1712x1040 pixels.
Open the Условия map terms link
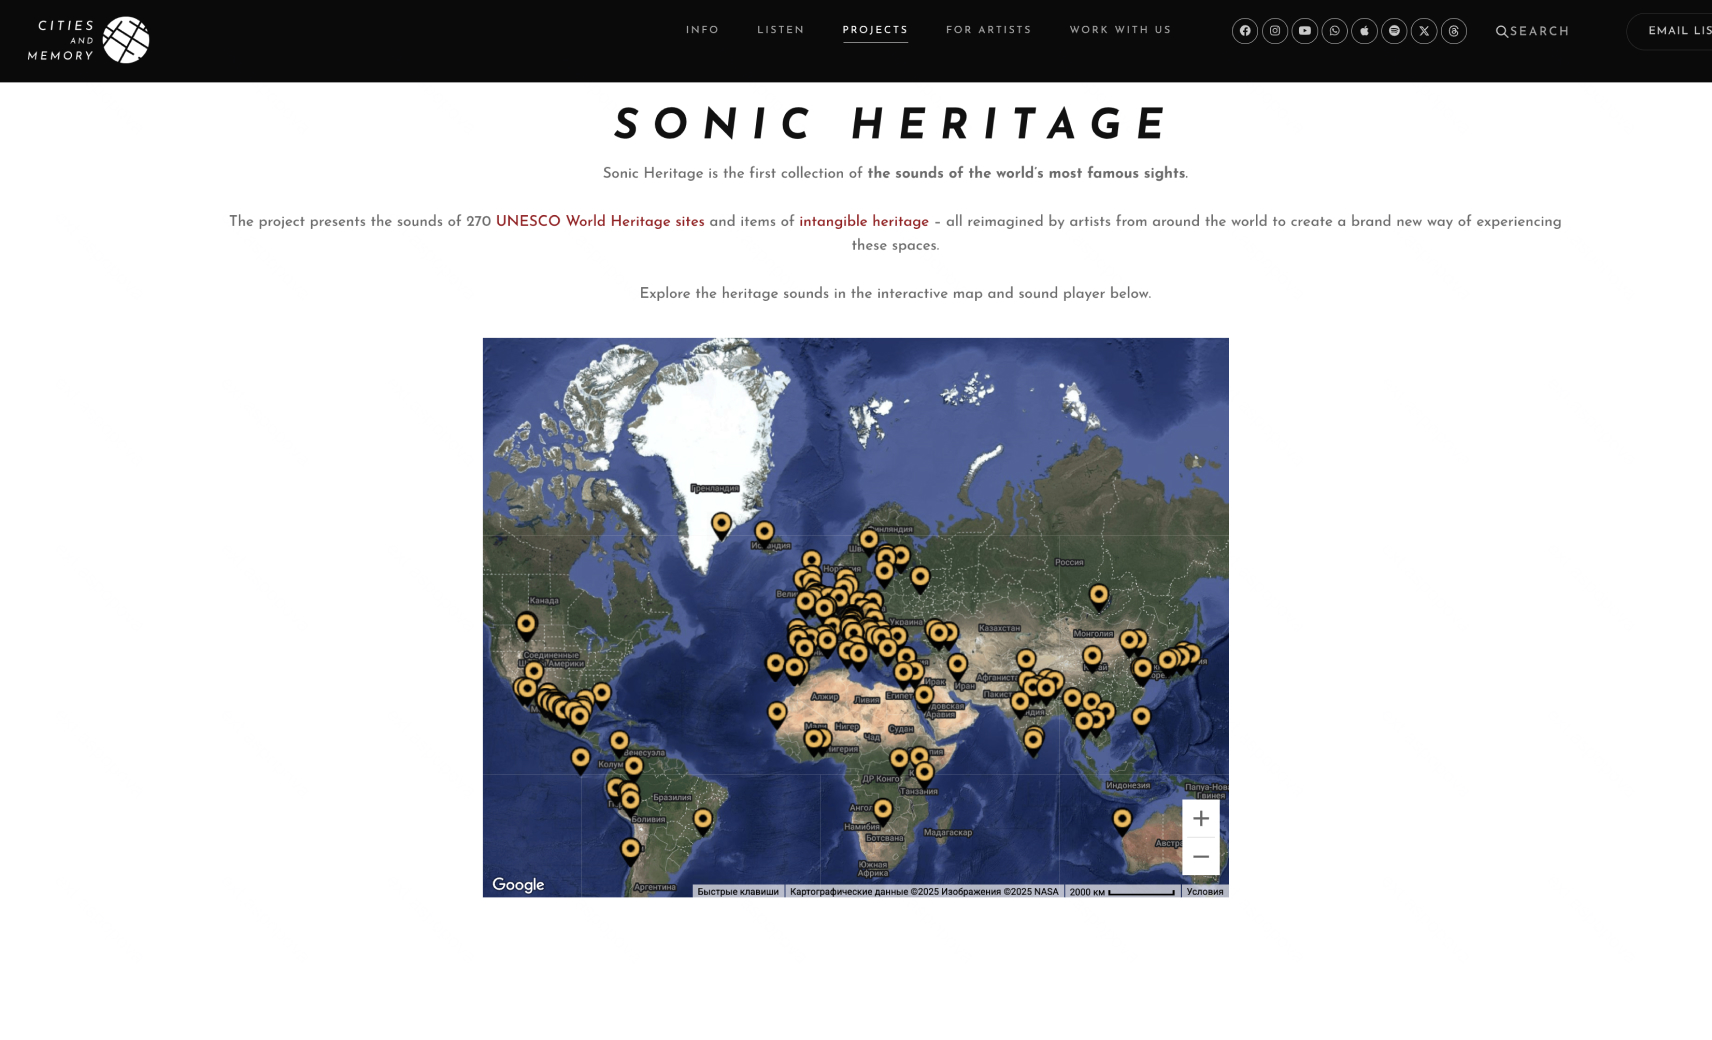(x=1205, y=891)
